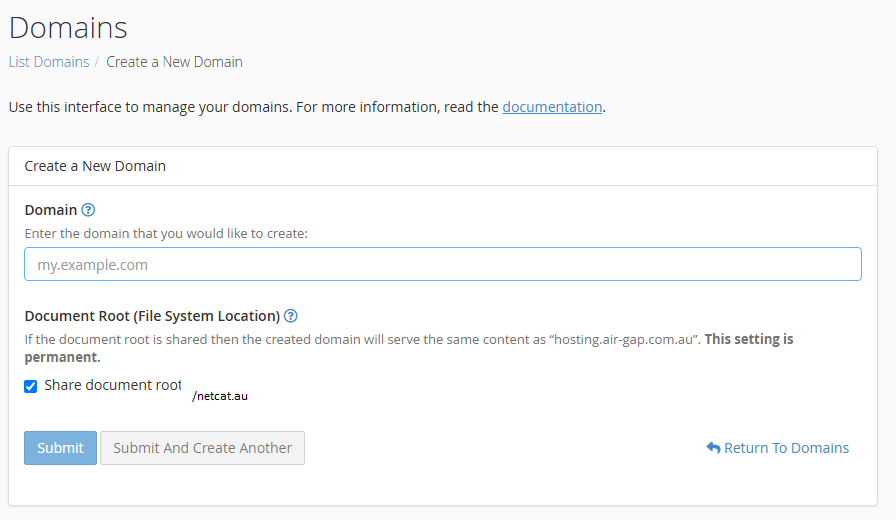This screenshot has width=896, height=520.
Task: Click the blue Submit button
Action: 61,448
